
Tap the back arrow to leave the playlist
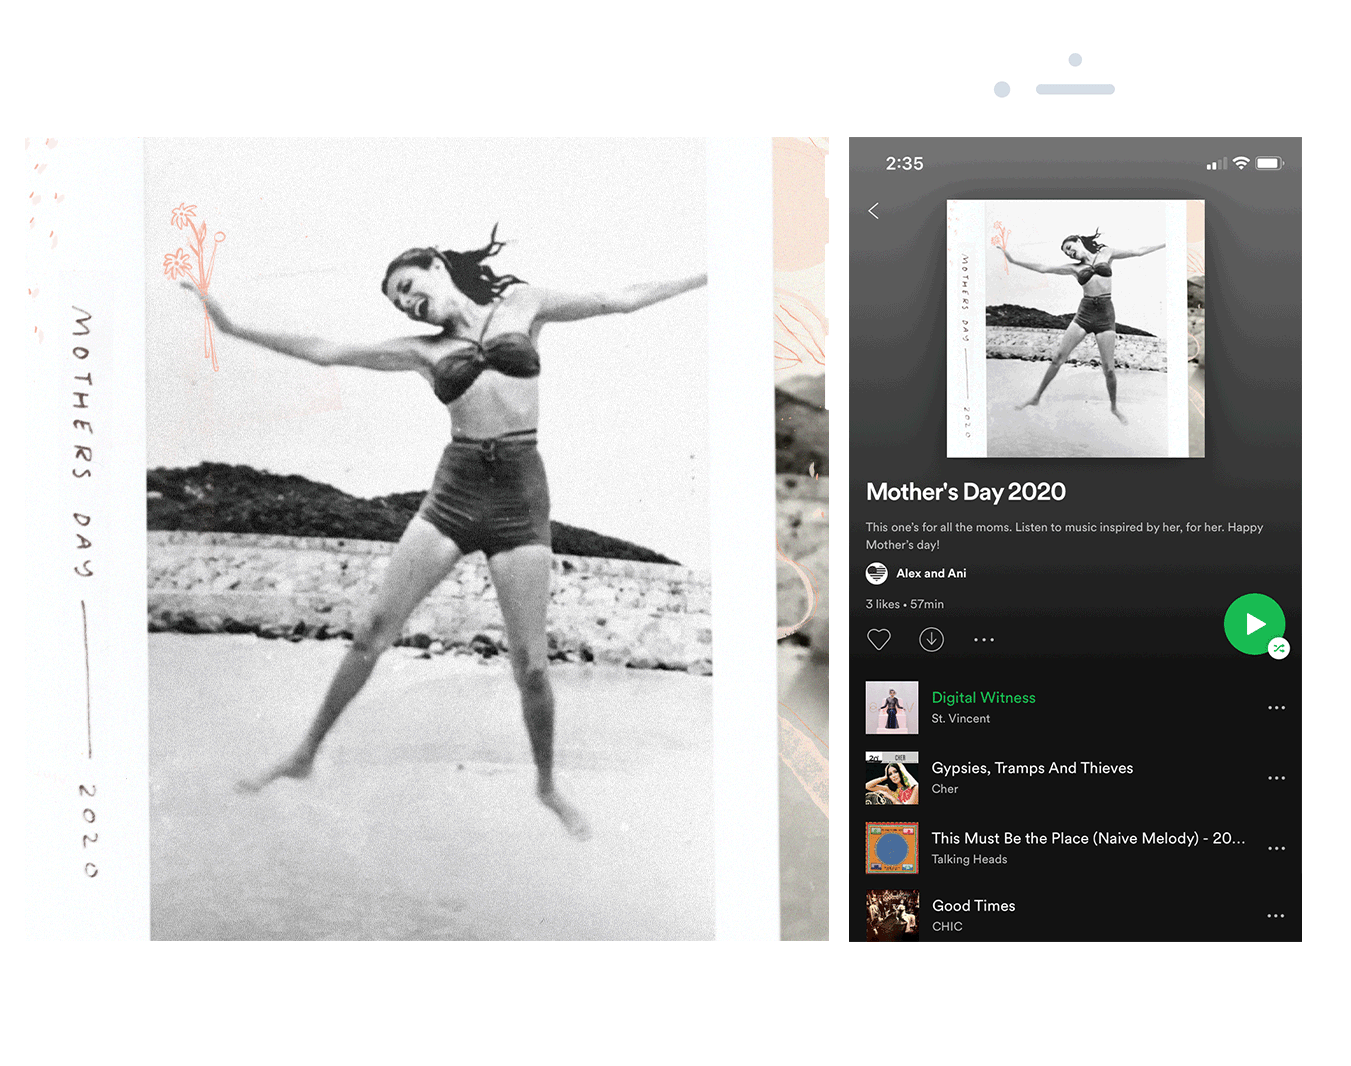873,210
